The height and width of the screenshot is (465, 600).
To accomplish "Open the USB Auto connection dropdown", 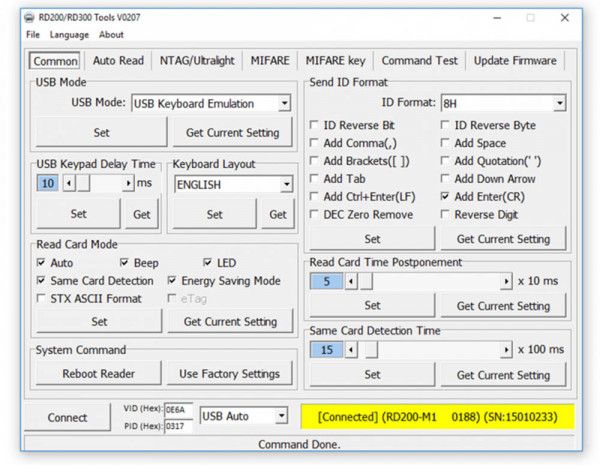I will (x=281, y=416).
